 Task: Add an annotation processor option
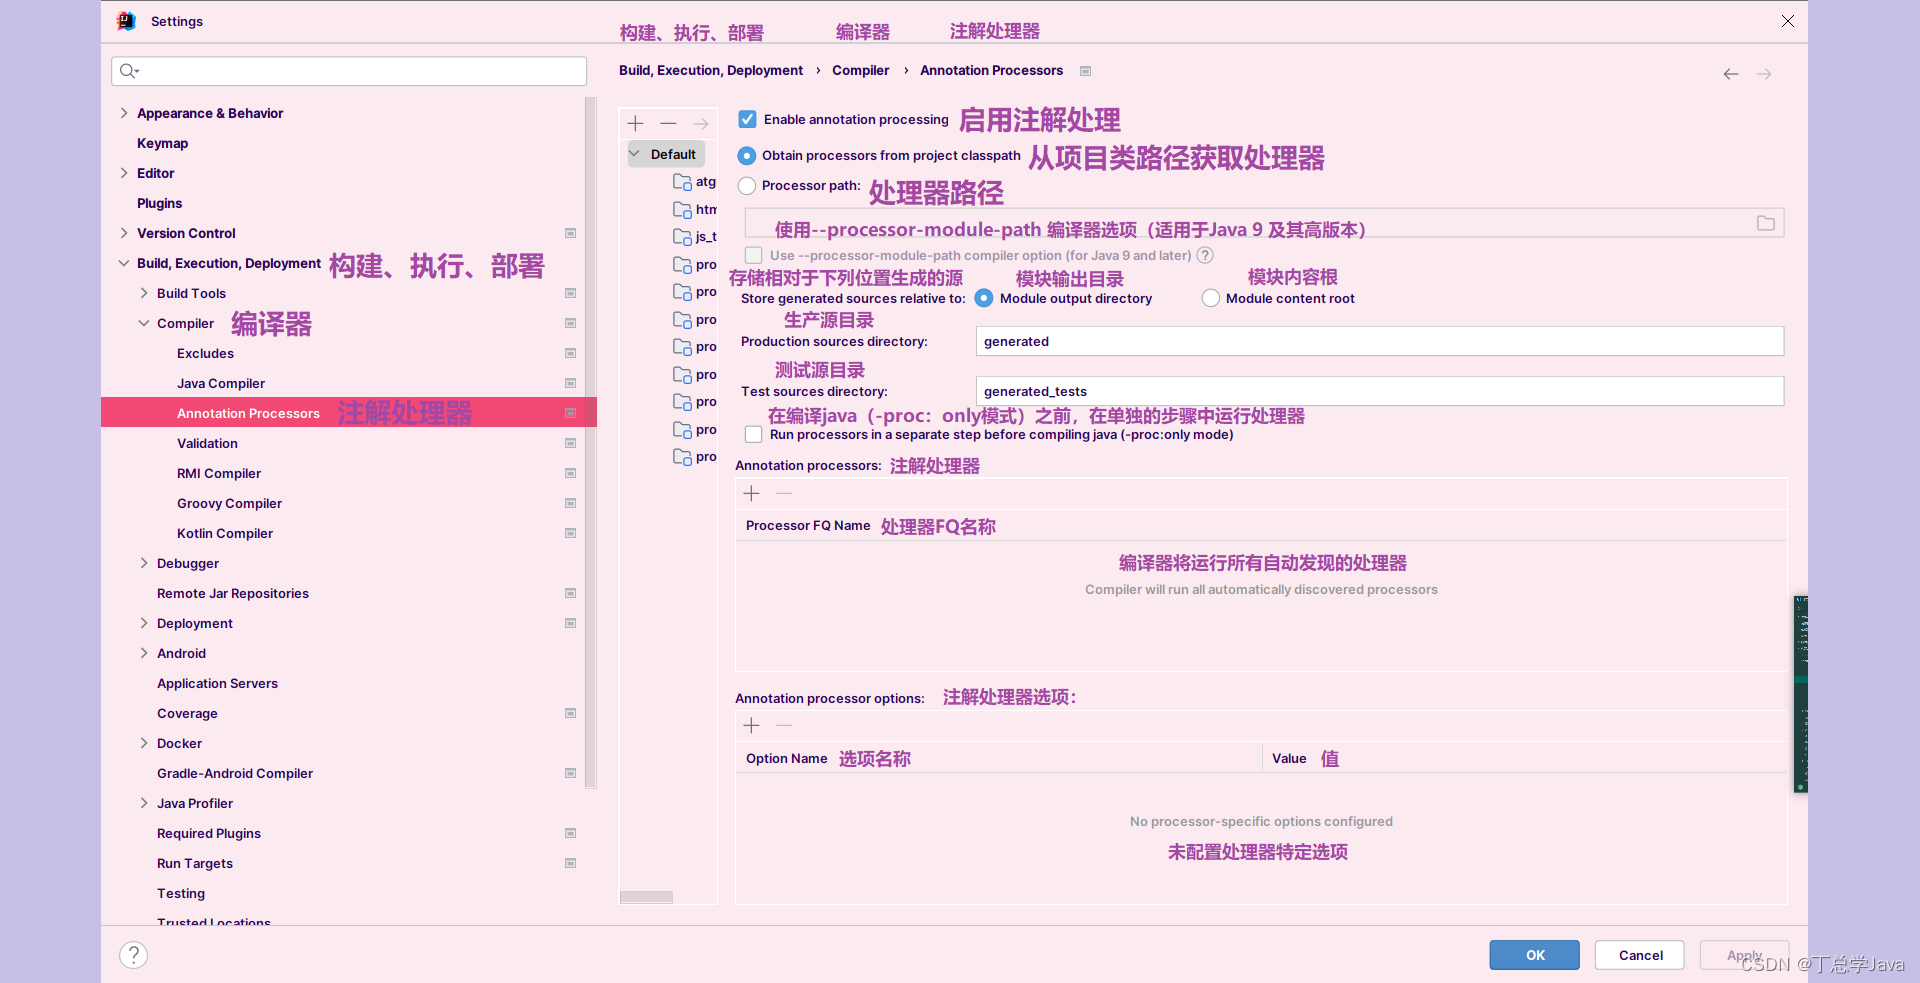(x=751, y=725)
